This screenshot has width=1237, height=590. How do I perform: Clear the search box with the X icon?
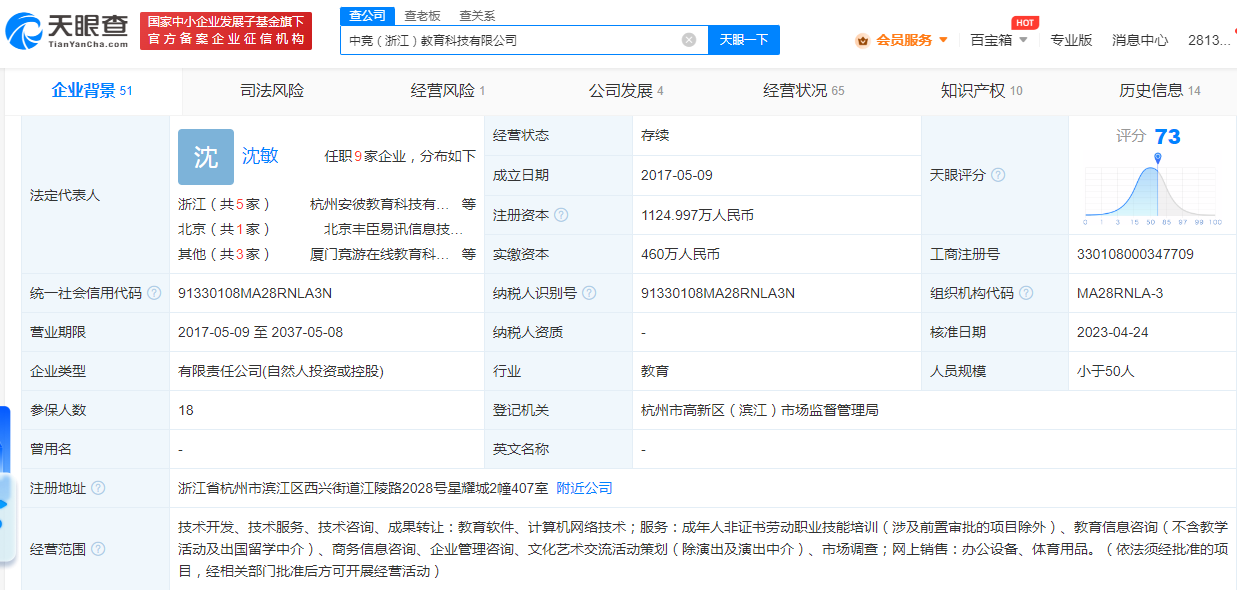pyautogui.click(x=689, y=40)
